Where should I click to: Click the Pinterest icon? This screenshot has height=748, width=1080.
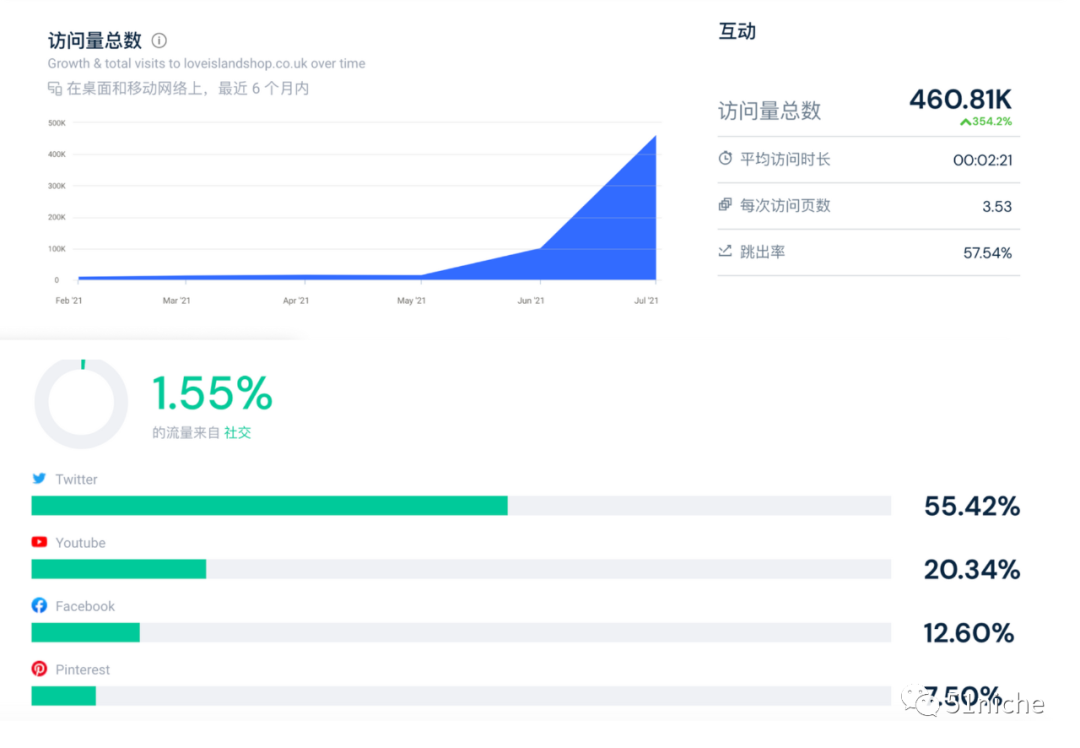[39, 669]
